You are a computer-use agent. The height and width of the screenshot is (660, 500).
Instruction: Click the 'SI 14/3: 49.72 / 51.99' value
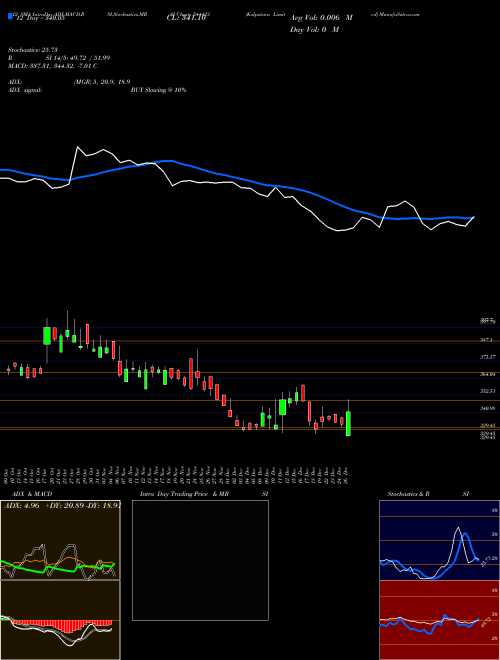pyautogui.click(x=79, y=58)
